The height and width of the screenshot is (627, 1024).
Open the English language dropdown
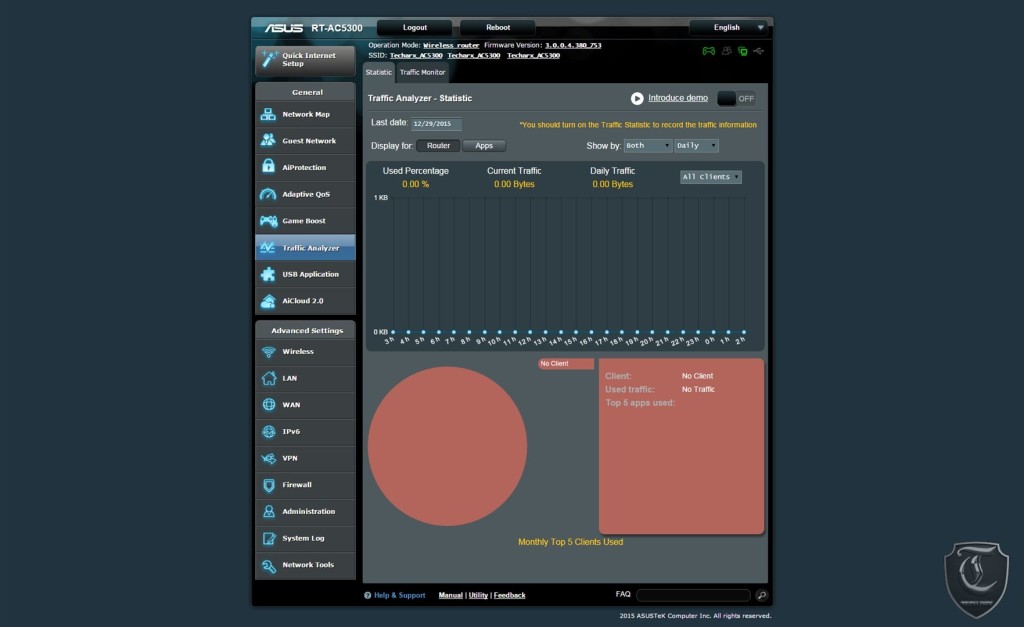731,28
